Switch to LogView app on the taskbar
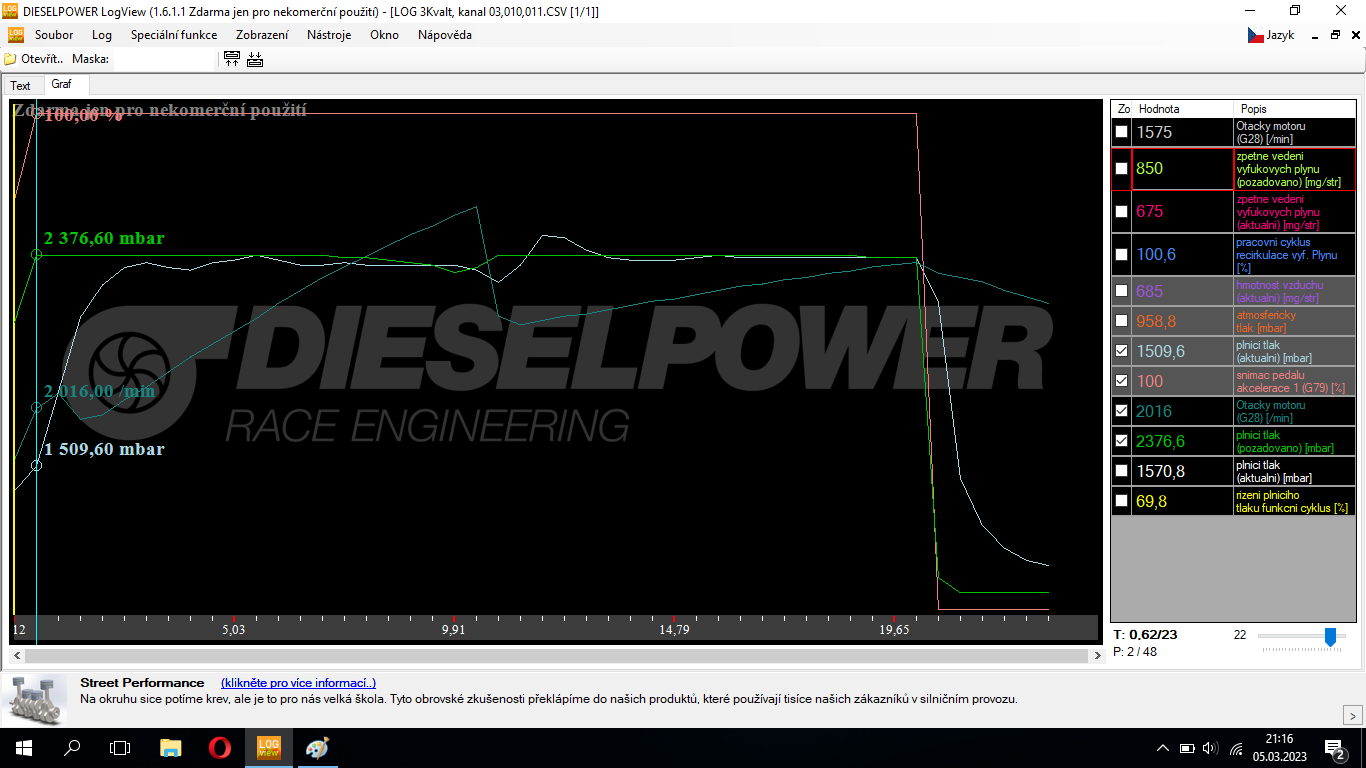Viewport: 1366px width, 768px height. click(268, 748)
